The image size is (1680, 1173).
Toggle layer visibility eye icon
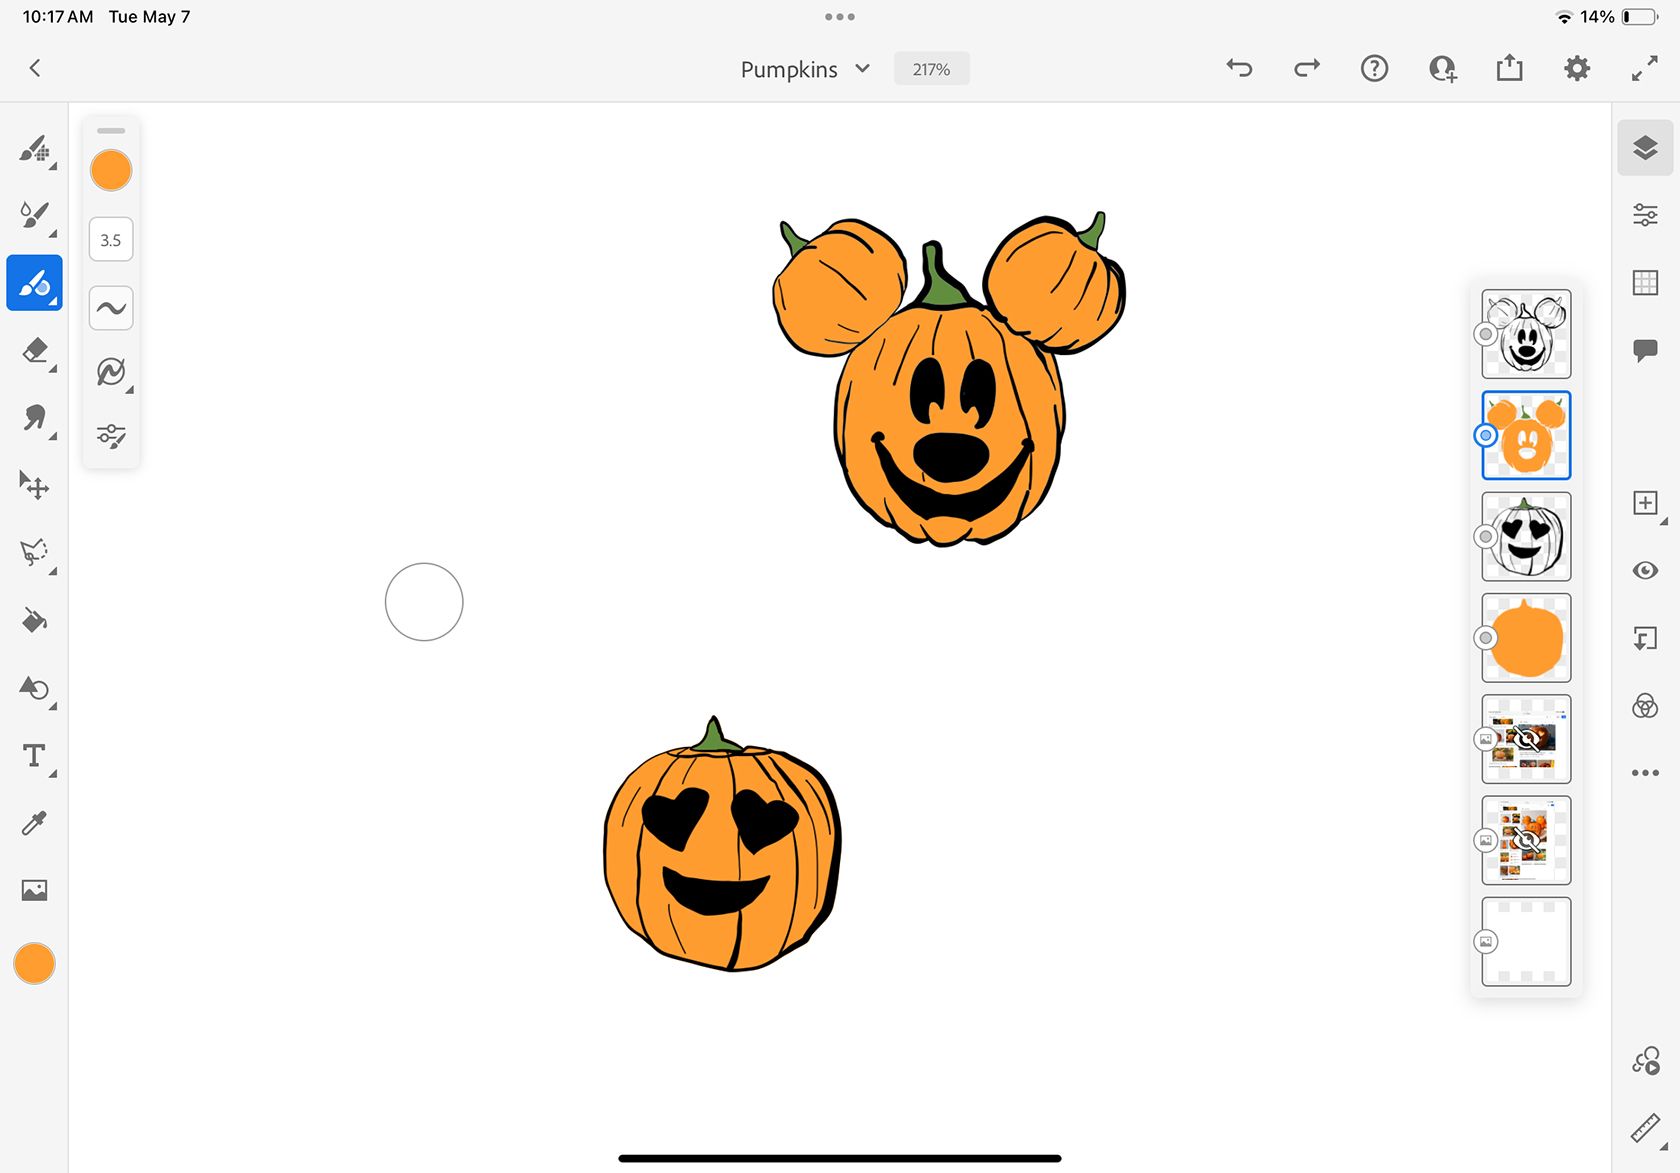(x=1645, y=570)
